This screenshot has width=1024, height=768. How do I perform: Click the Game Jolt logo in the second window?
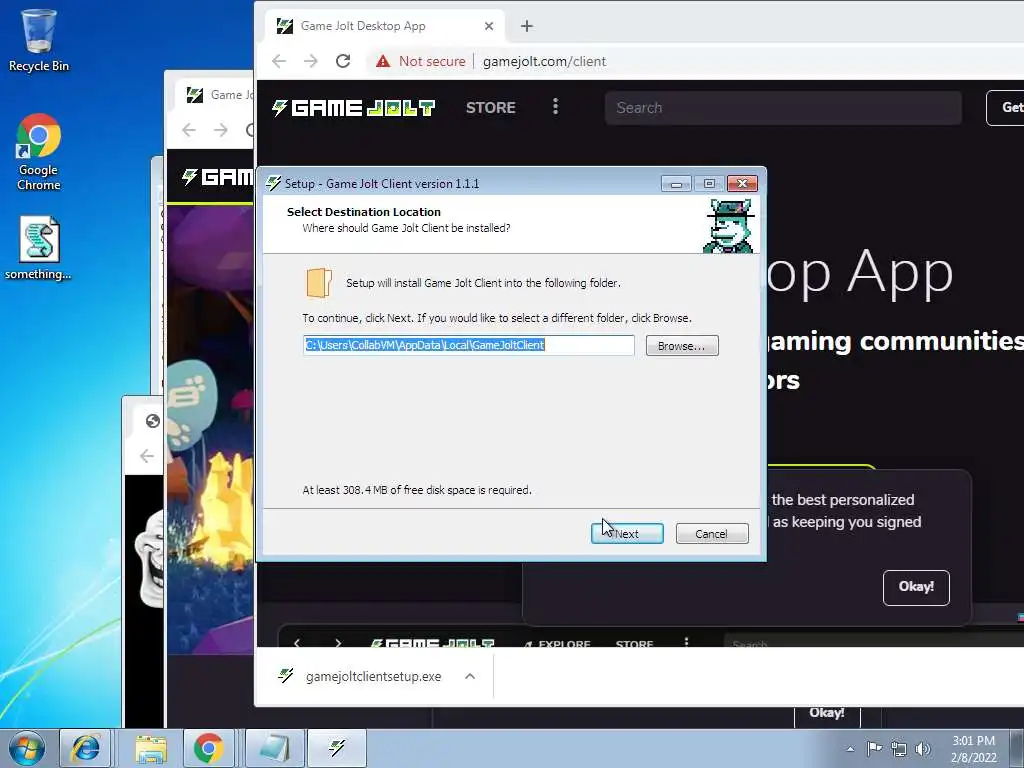click(x=217, y=177)
